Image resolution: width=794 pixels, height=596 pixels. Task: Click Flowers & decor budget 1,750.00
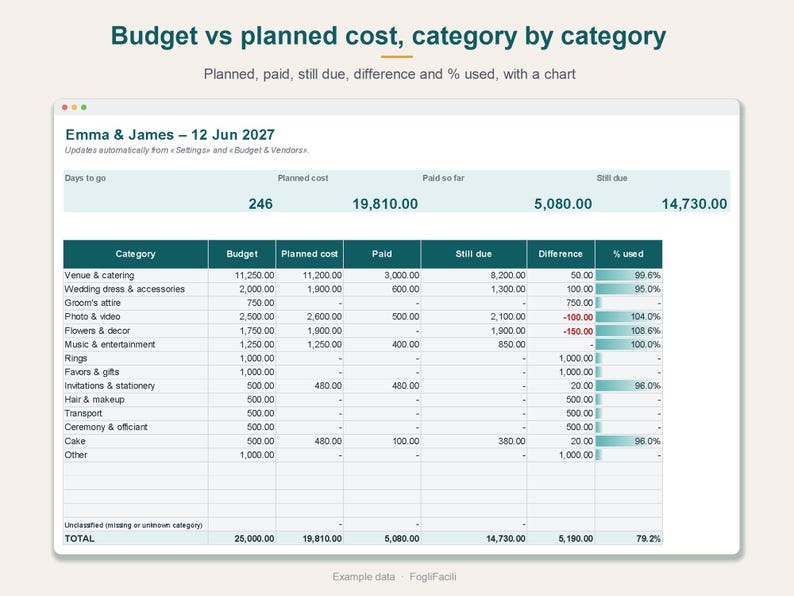242,331
